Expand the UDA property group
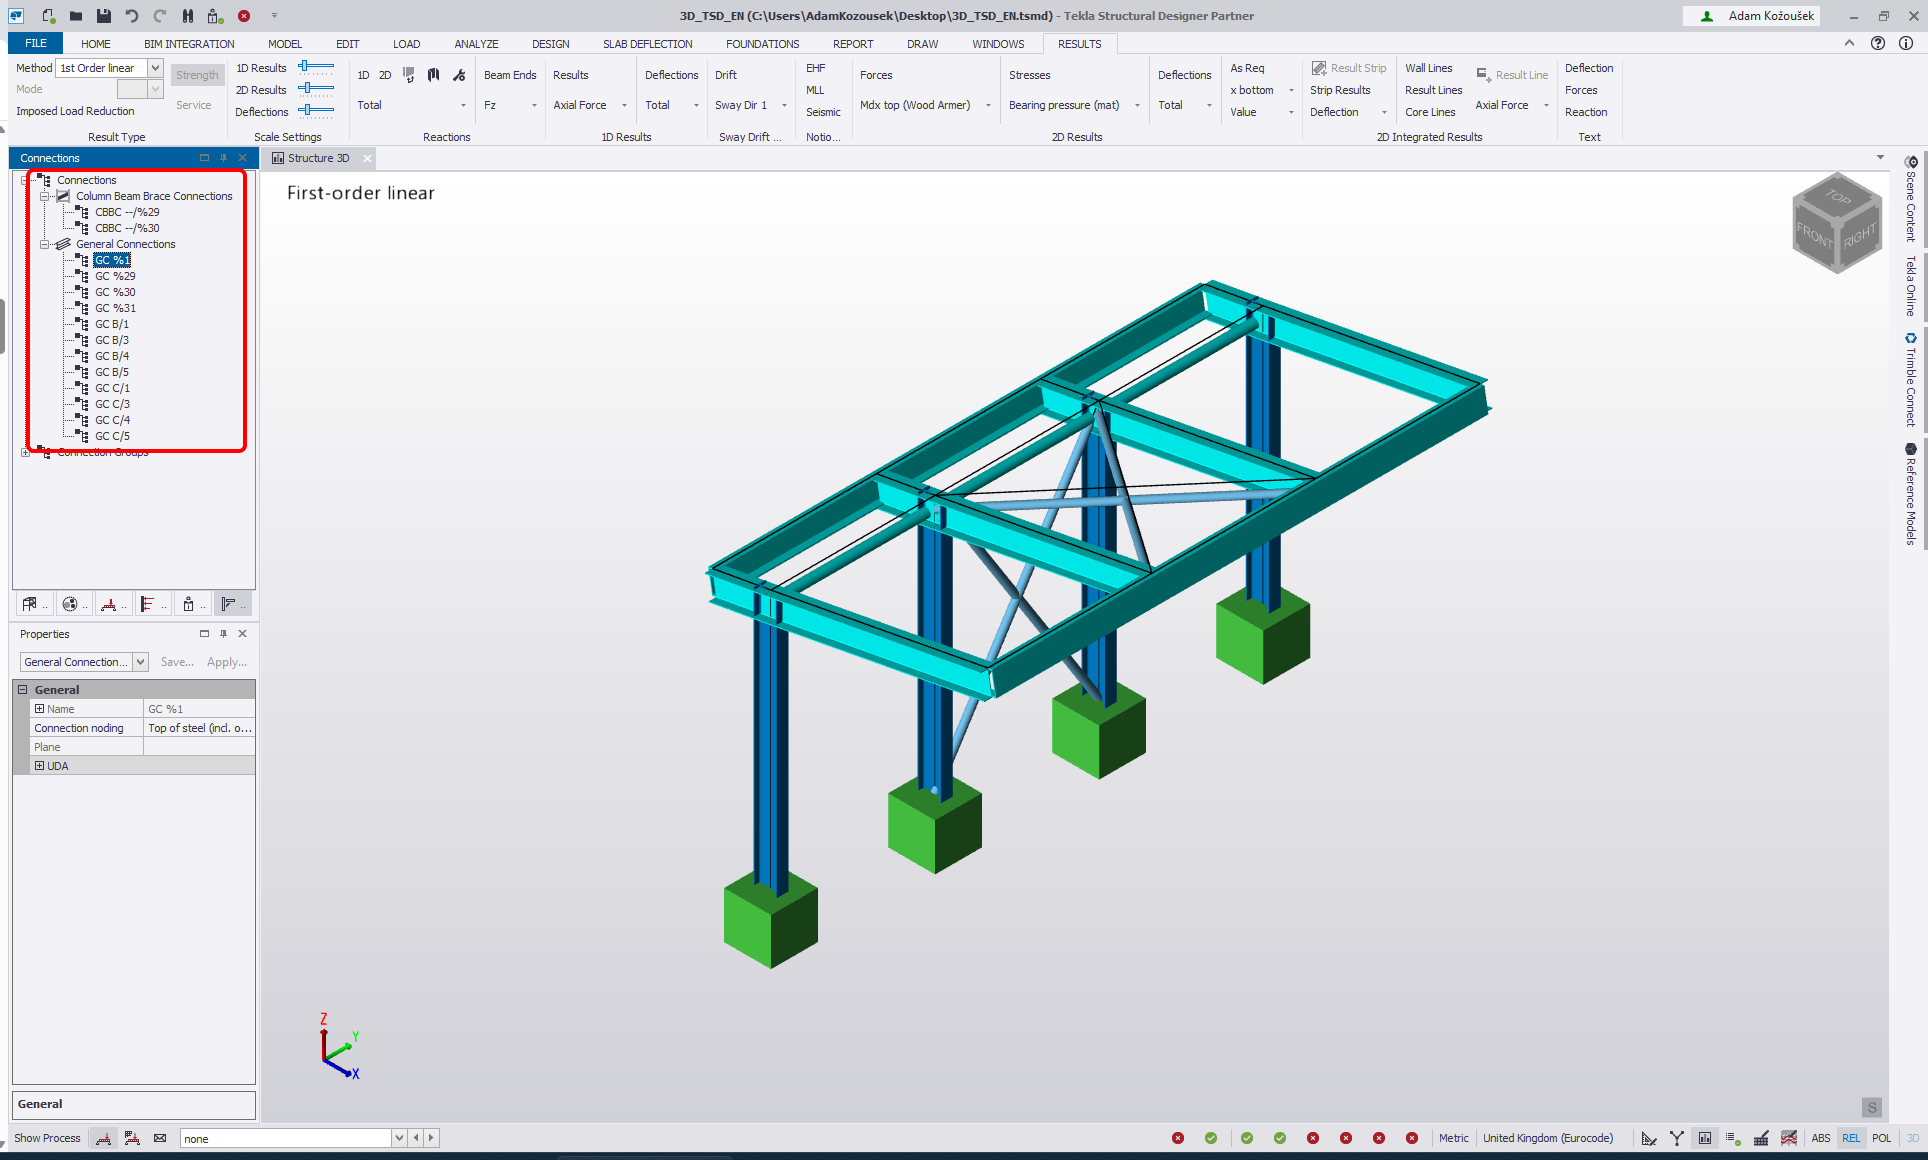 [40, 766]
